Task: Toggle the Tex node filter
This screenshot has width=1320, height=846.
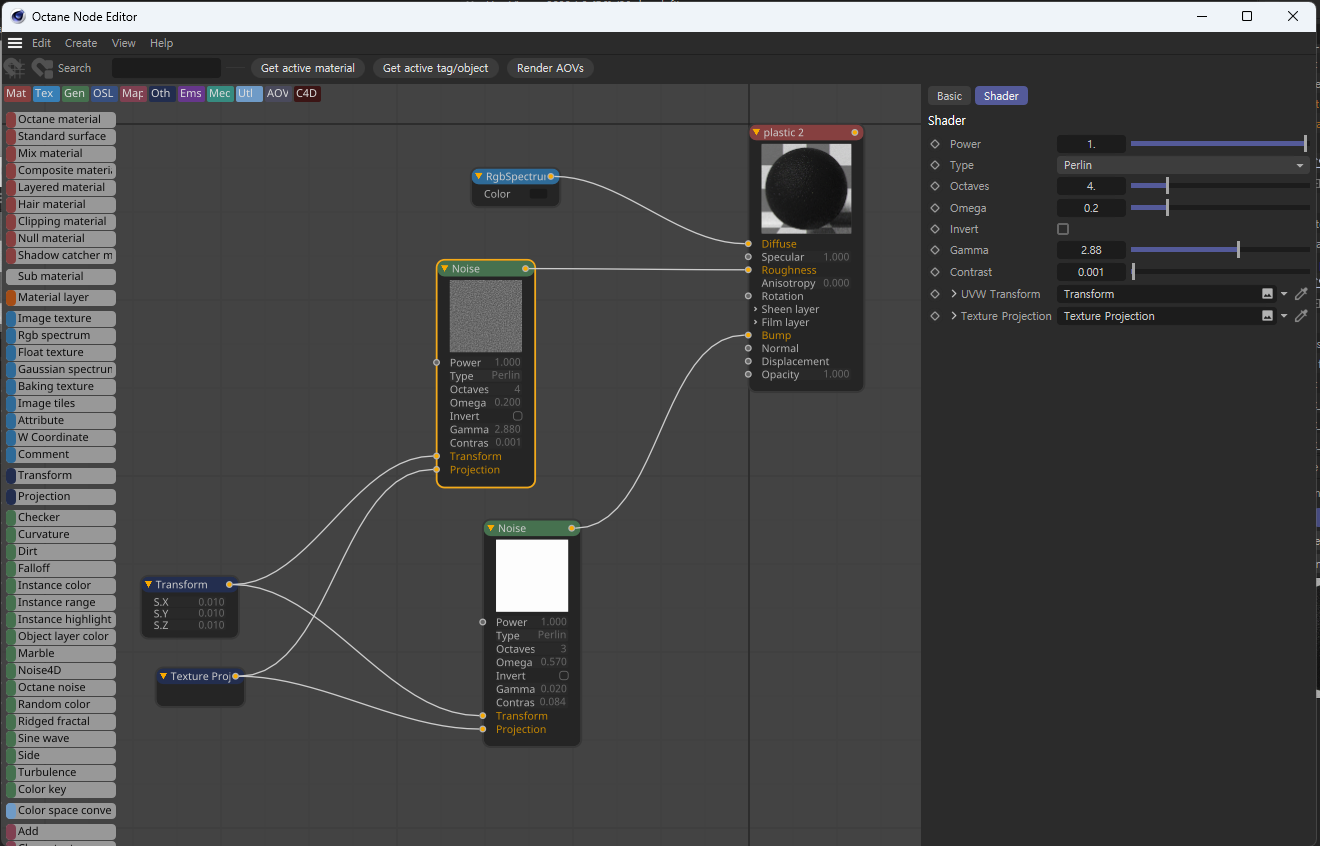Action: [x=45, y=93]
